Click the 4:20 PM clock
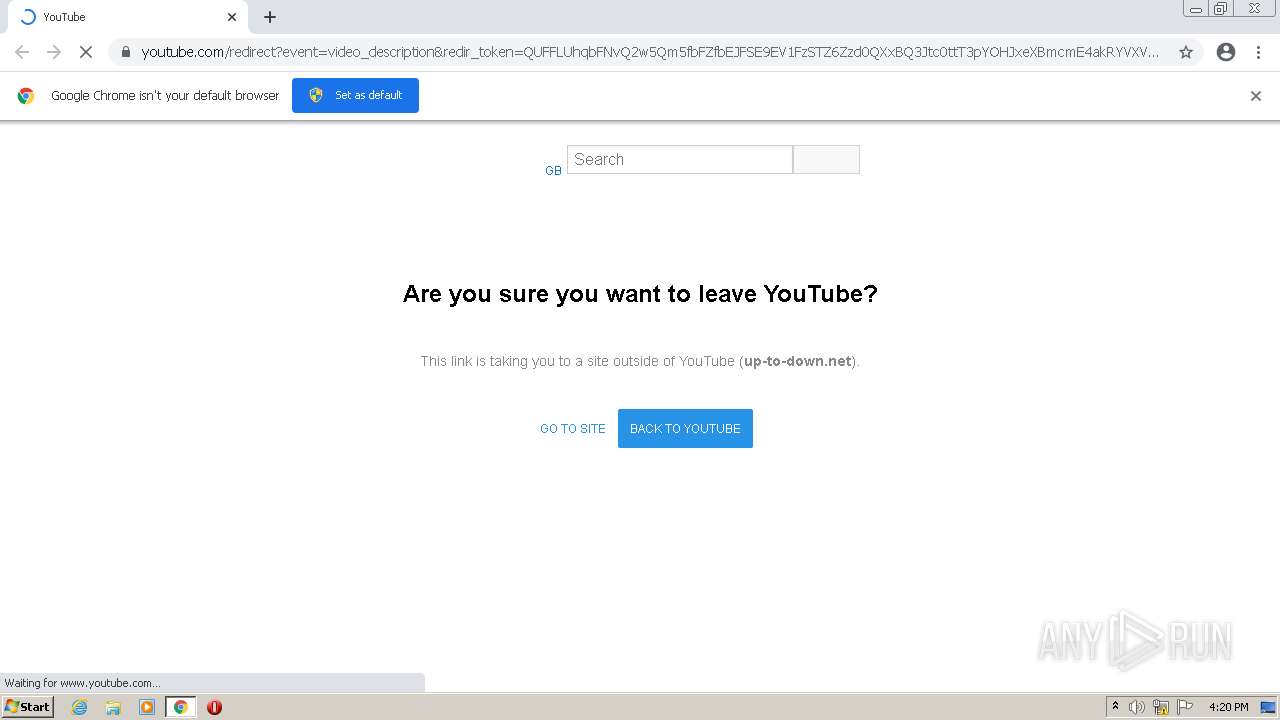This screenshot has width=1280, height=720. [x=1228, y=707]
